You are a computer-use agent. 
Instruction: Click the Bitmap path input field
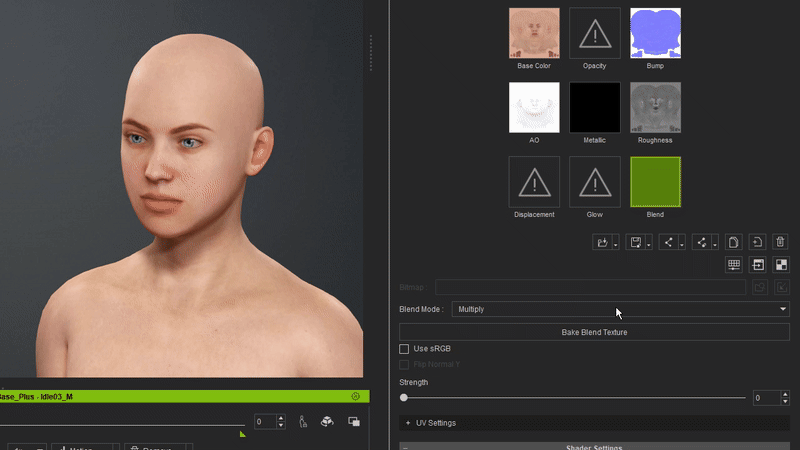[x=590, y=287]
